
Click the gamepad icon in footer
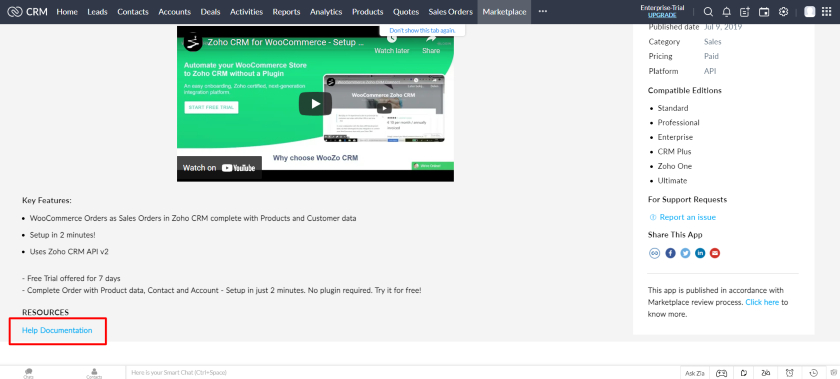722,373
